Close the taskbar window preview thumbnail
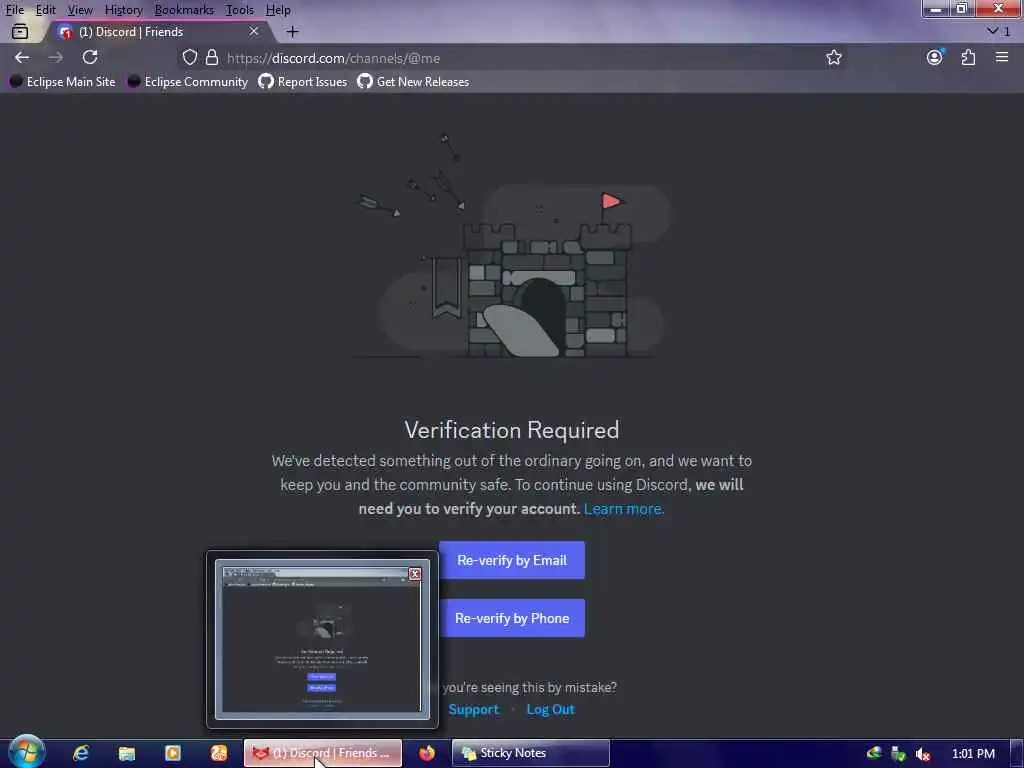1024x768 pixels. (x=415, y=573)
